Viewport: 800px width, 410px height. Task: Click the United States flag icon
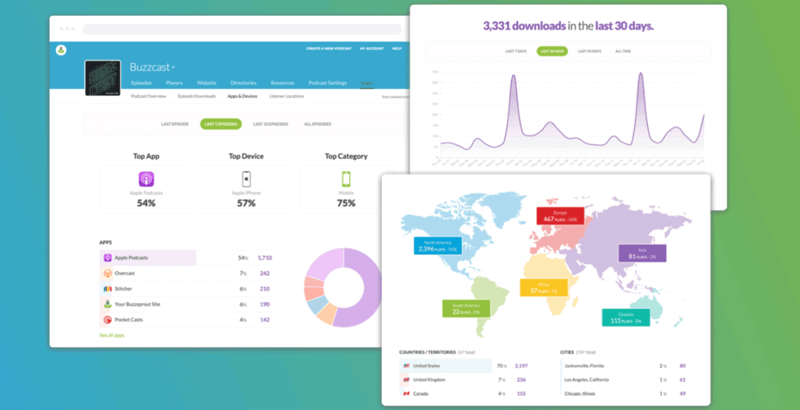(407, 366)
